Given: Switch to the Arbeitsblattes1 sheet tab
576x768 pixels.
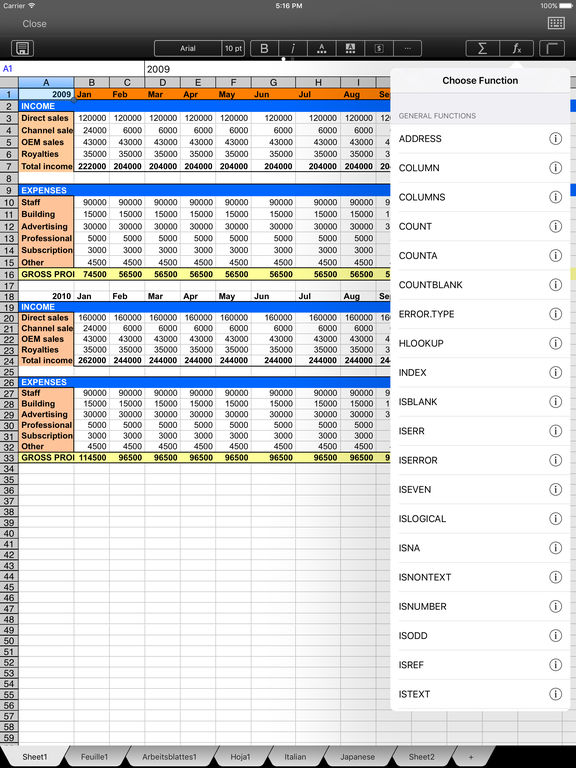Looking at the screenshot, I should point(169,757).
